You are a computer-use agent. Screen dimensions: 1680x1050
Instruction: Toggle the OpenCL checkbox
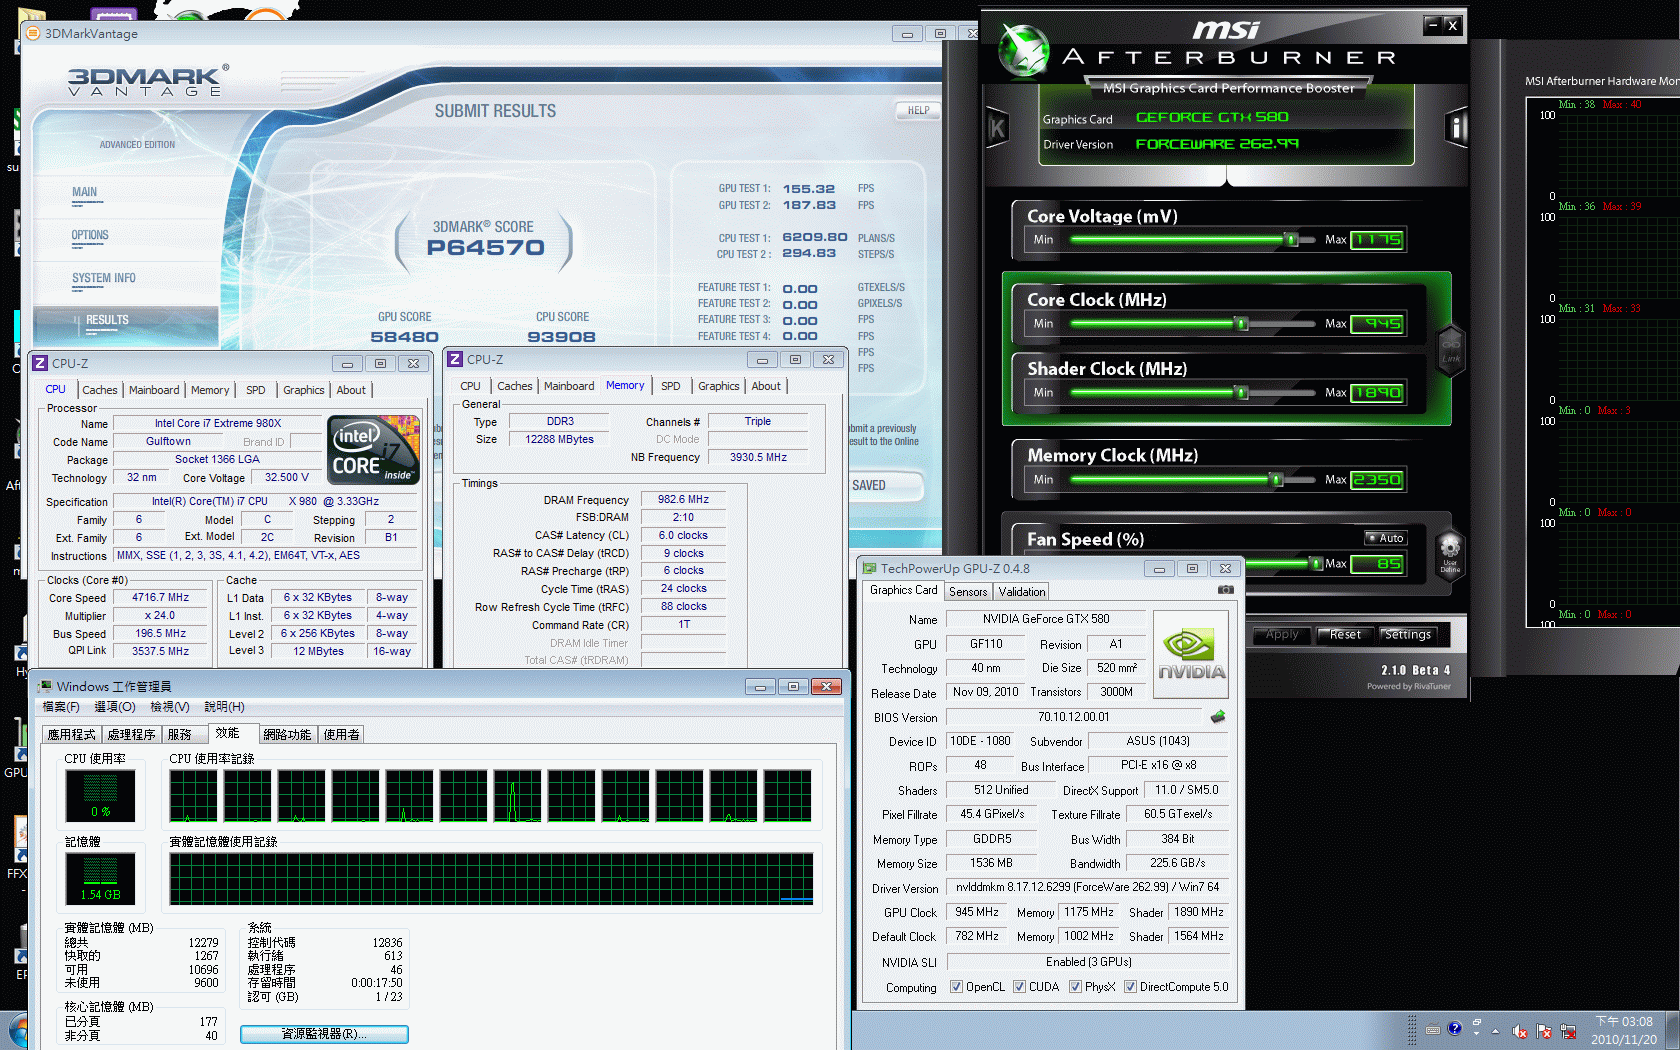[x=956, y=987]
